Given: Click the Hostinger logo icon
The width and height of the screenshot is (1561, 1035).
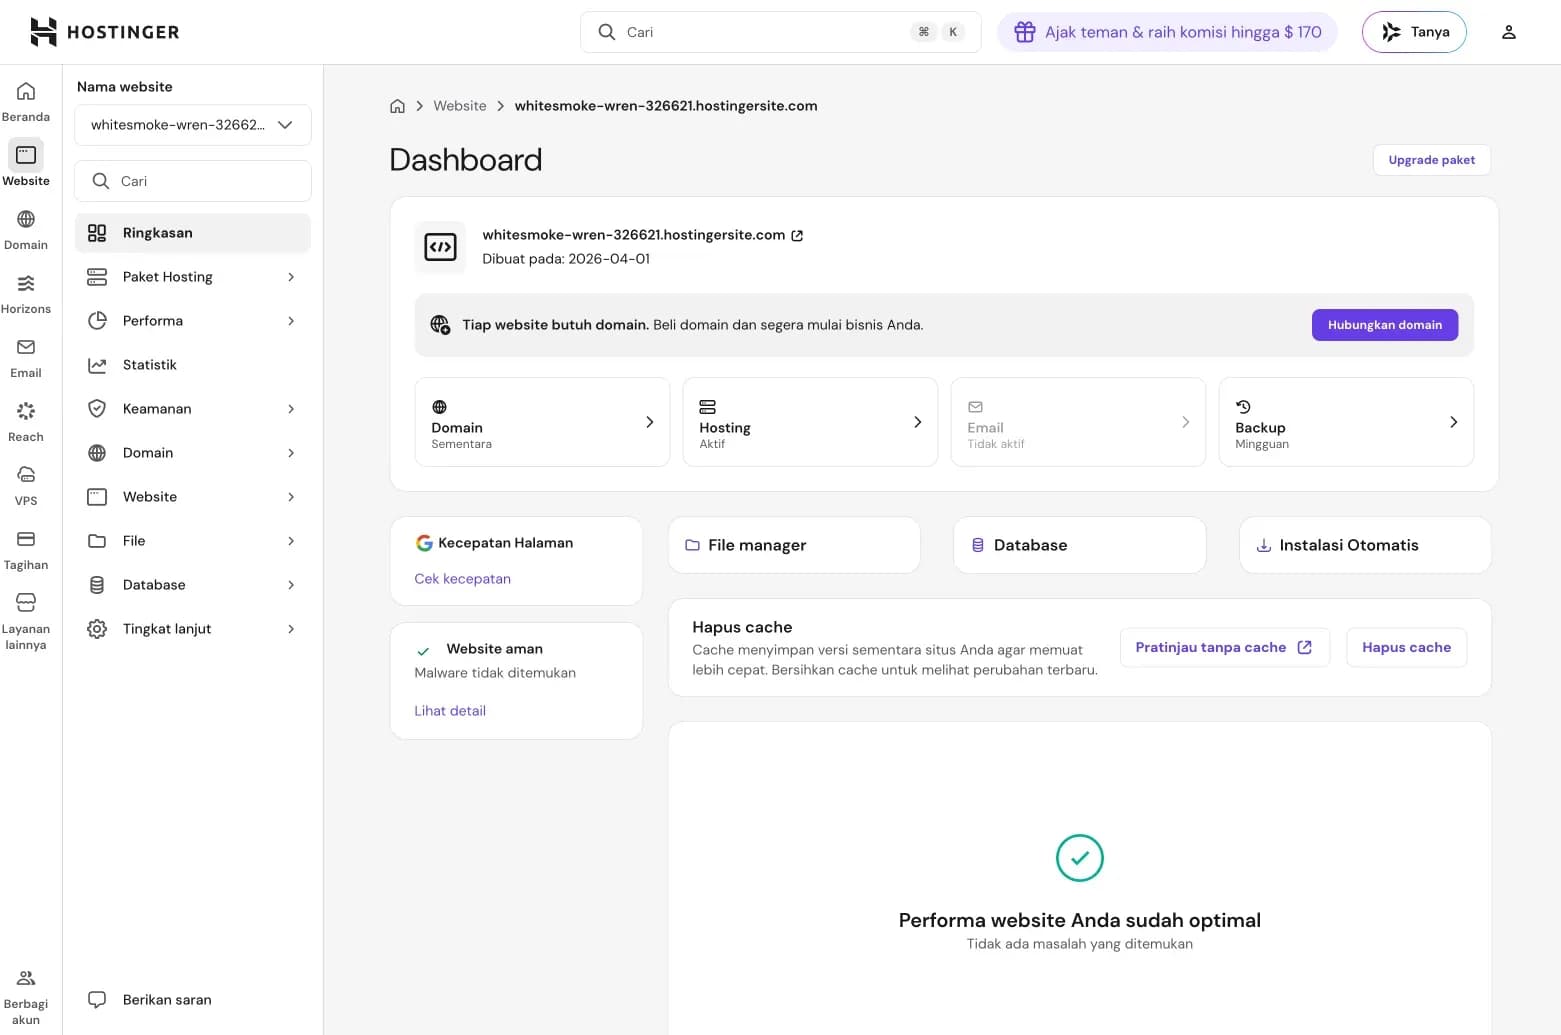Looking at the screenshot, I should point(43,32).
